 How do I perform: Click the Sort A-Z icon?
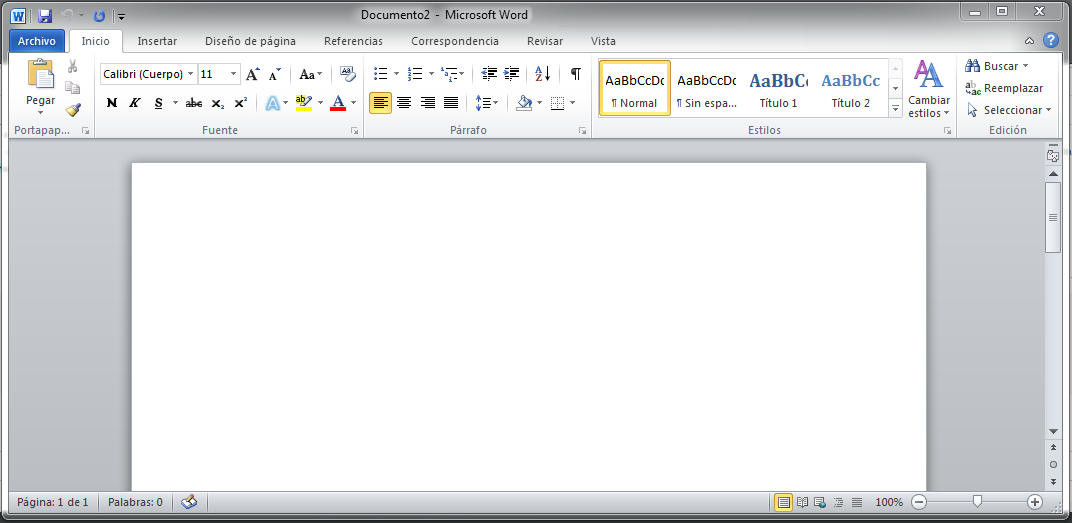coord(542,74)
